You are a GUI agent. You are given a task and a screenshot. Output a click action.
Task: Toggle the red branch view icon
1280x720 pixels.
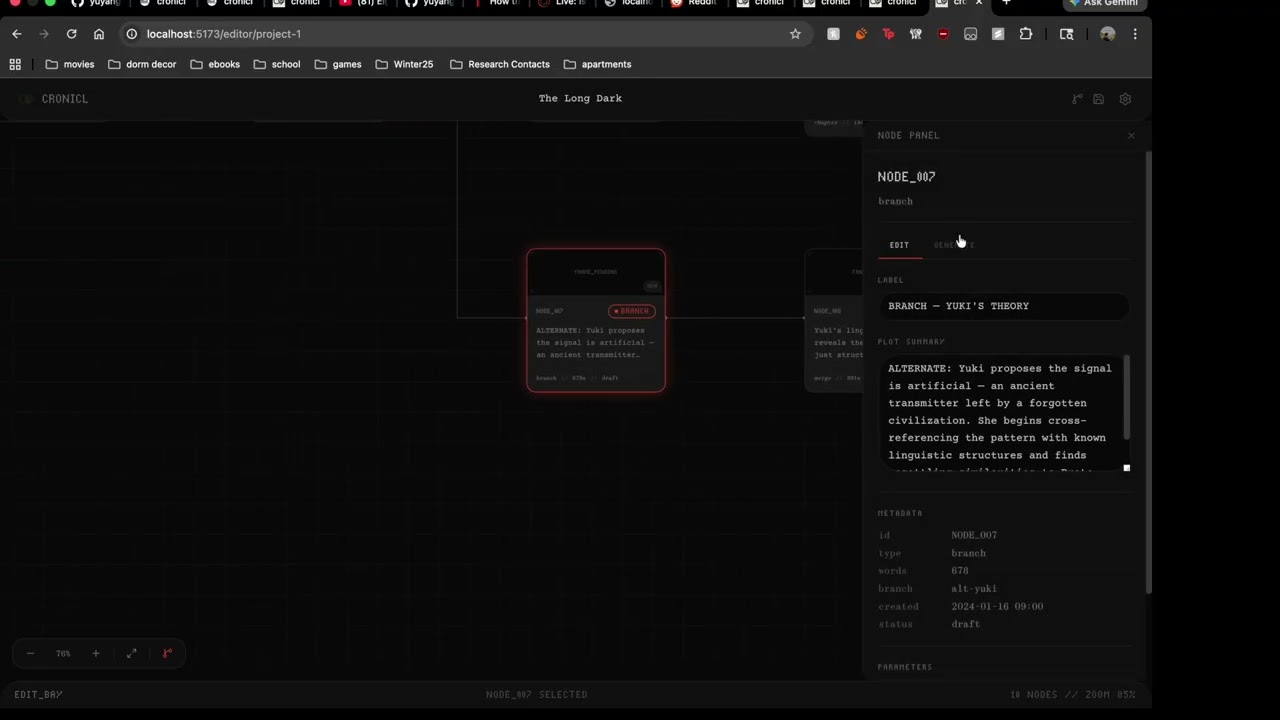(167, 653)
